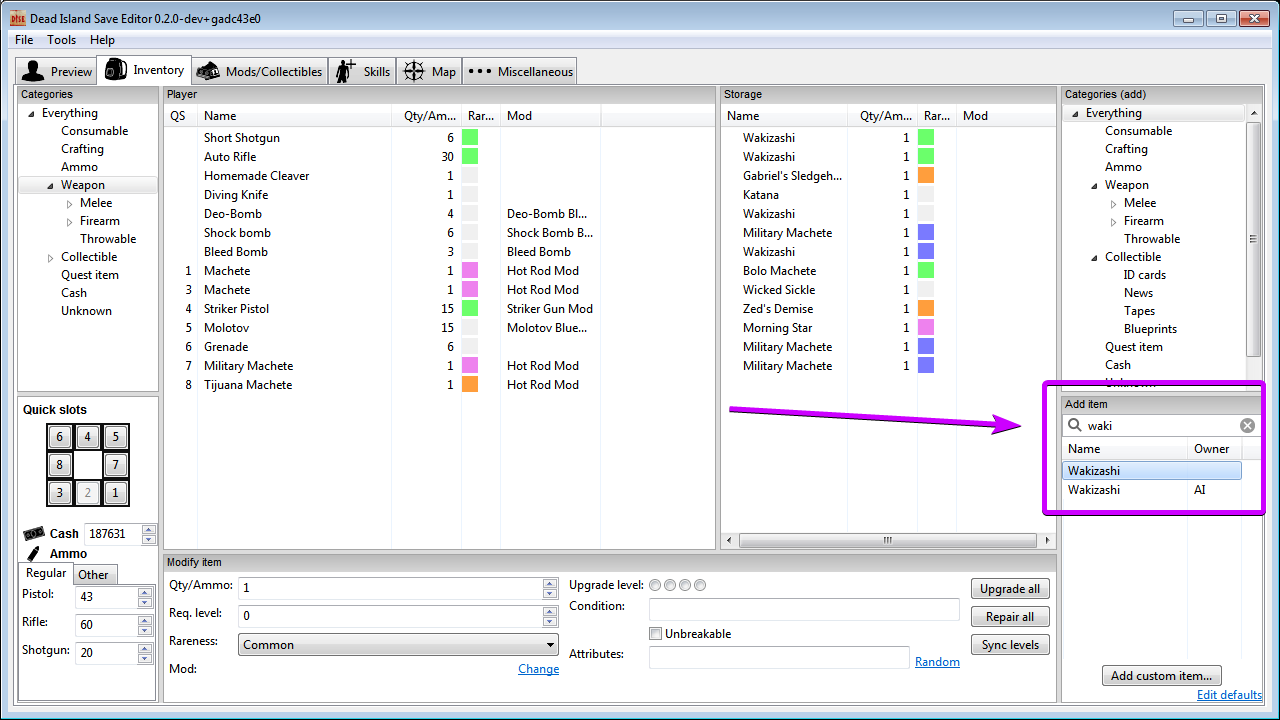
Task: Click the Repair all button
Action: click(x=1010, y=617)
